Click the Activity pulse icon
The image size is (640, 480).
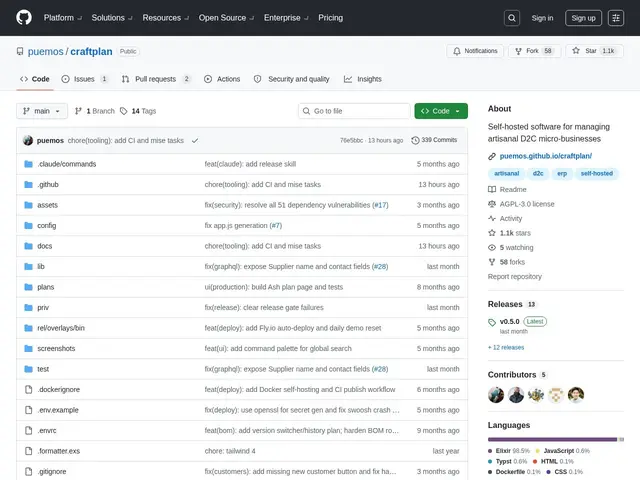coord(492,218)
